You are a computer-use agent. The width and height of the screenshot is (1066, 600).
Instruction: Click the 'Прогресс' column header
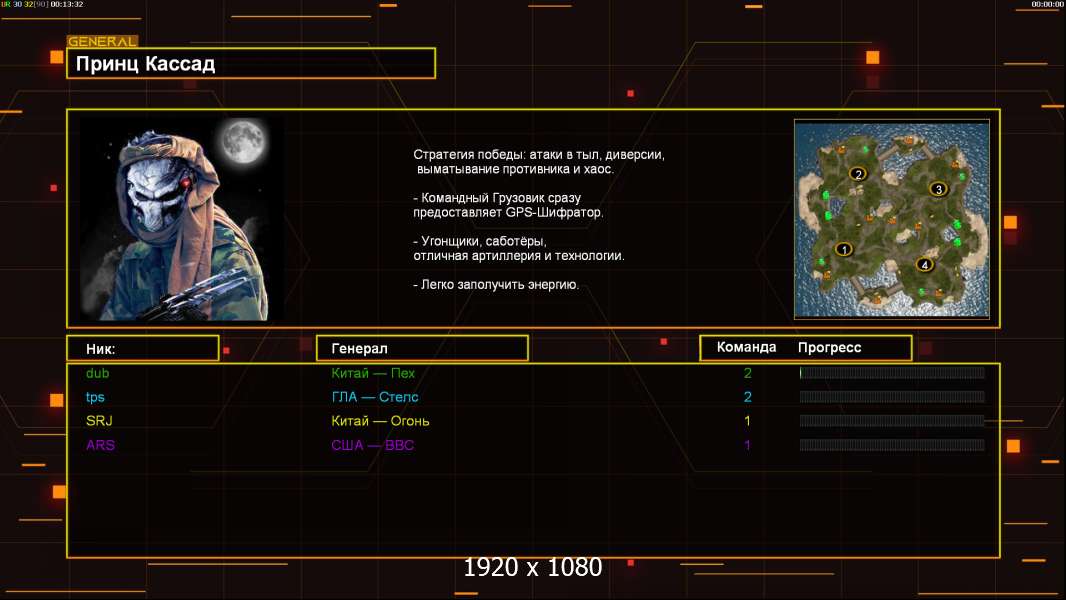point(829,347)
